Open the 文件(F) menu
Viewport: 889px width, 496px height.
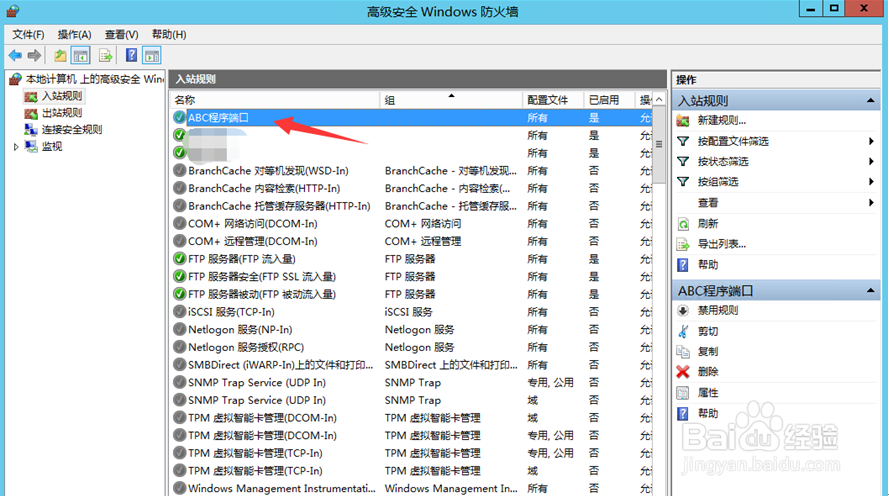pos(28,35)
